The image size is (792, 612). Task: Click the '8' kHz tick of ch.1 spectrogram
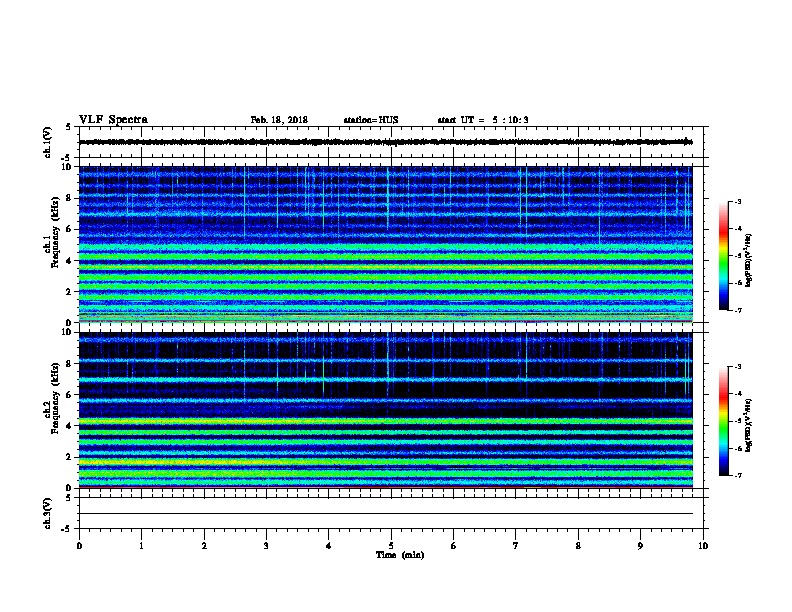coord(69,198)
